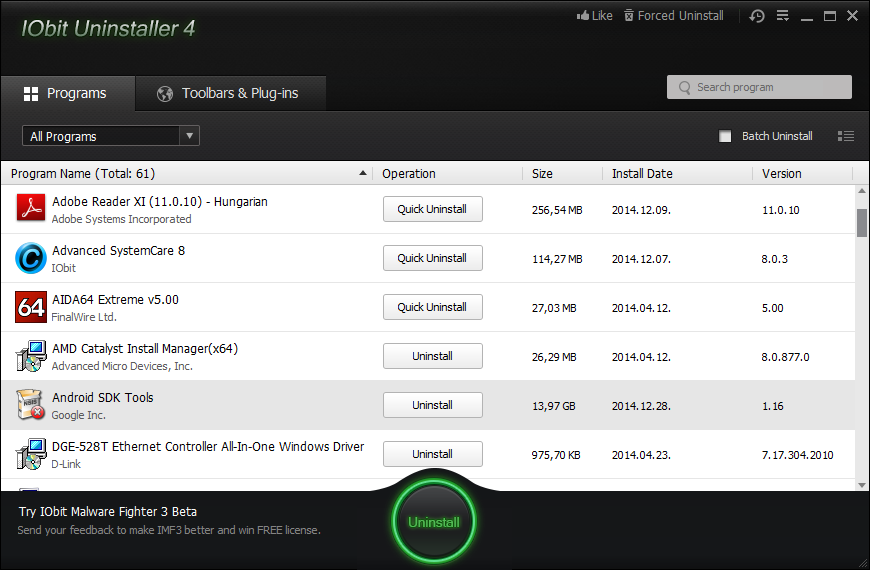Switch to the Programs tab

(68, 93)
